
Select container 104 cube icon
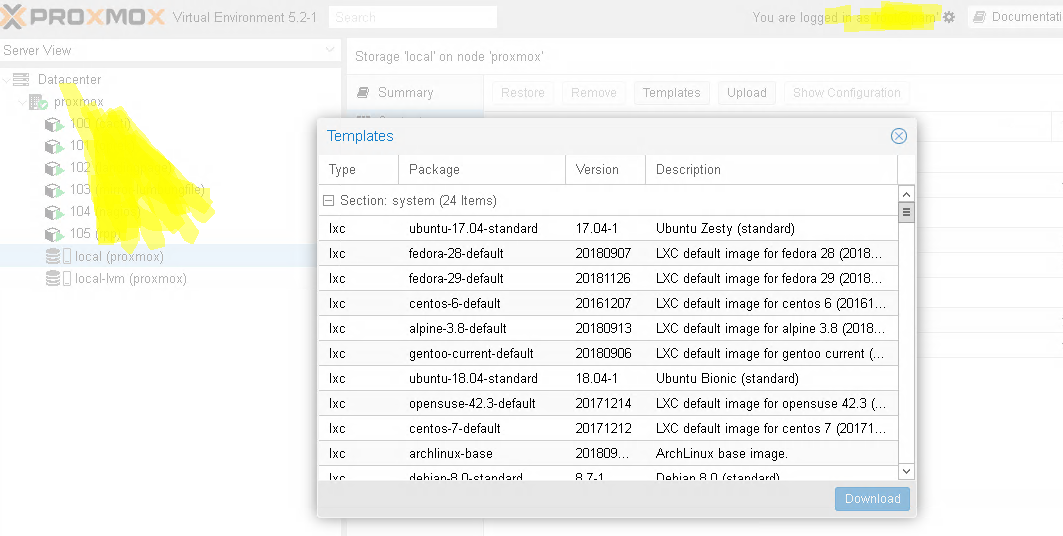tap(54, 212)
